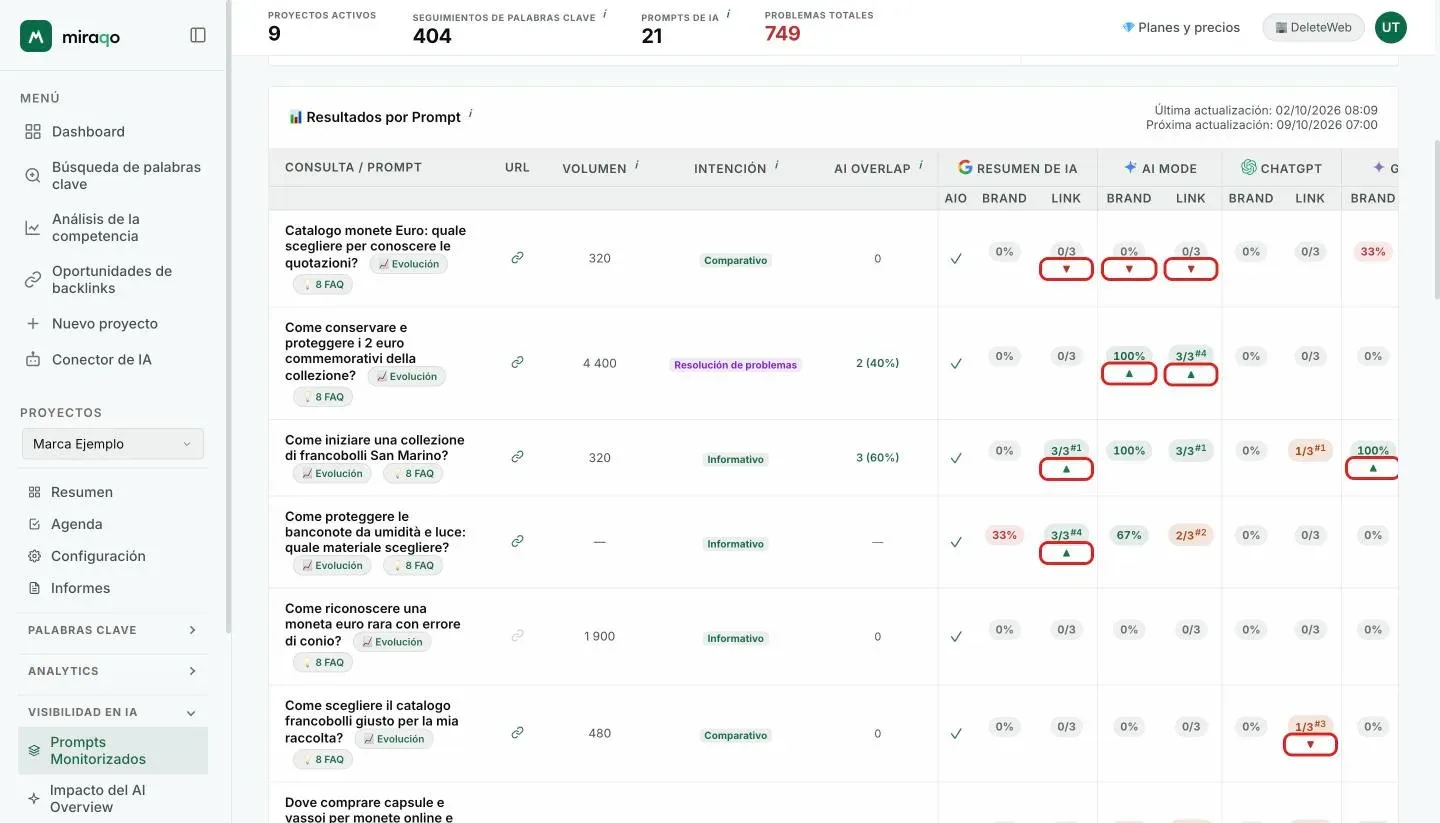Image resolution: width=1440 pixels, height=823 pixels.
Task: Click the Informes document icon
Action: pos(35,588)
